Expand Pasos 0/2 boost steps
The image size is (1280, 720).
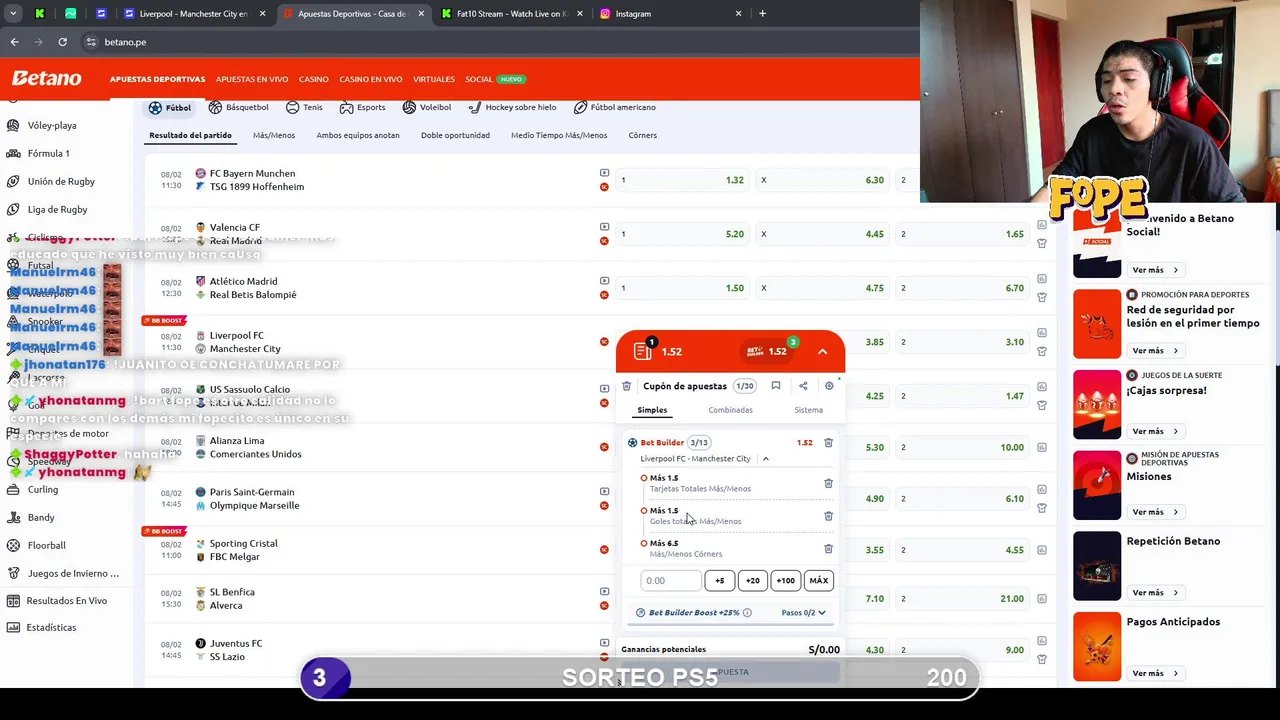[x=804, y=612]
